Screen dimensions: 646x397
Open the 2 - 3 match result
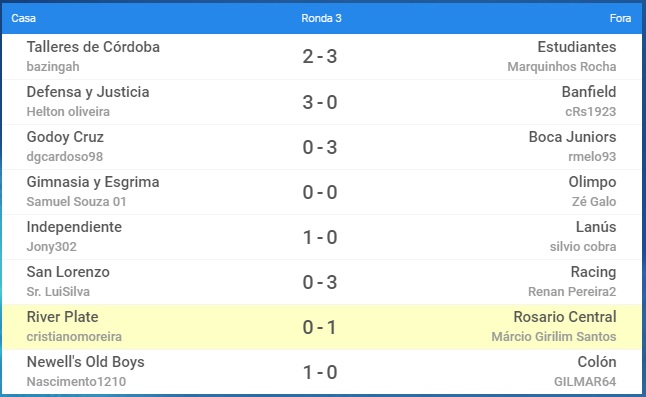pos(320,57)
